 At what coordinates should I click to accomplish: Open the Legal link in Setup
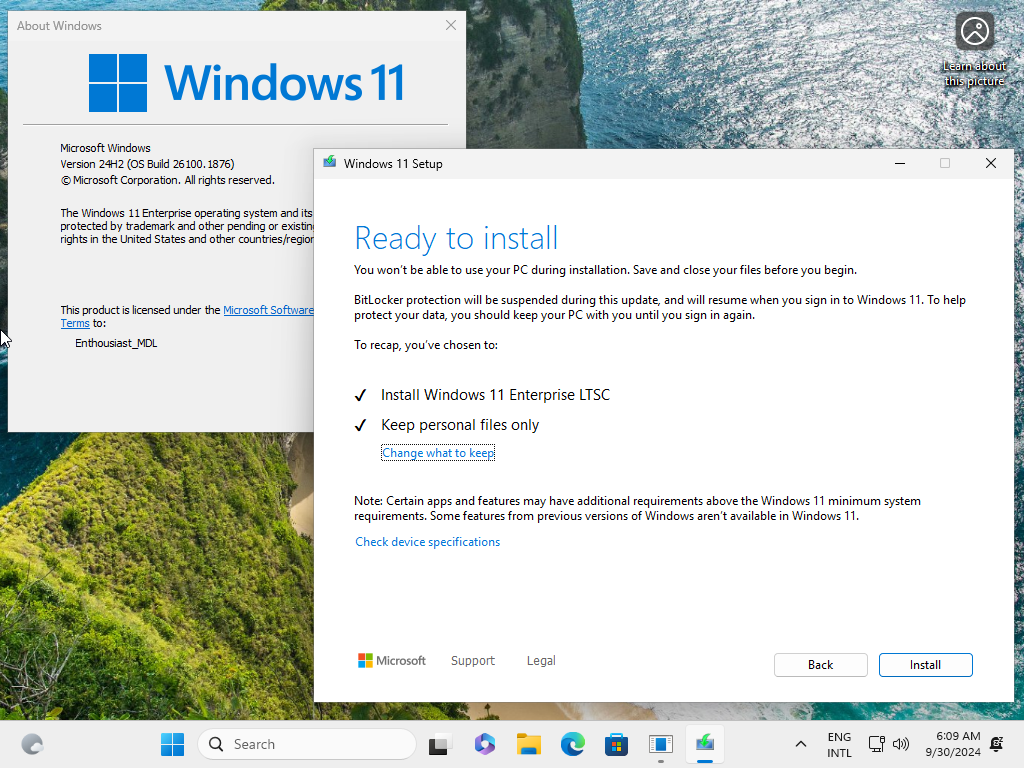coord(541,660)
